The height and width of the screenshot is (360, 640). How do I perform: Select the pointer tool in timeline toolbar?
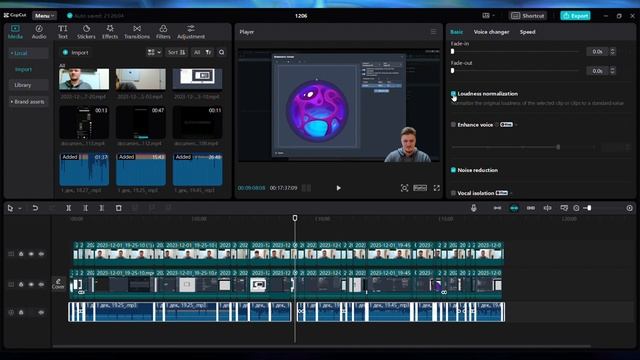(10, 208)
